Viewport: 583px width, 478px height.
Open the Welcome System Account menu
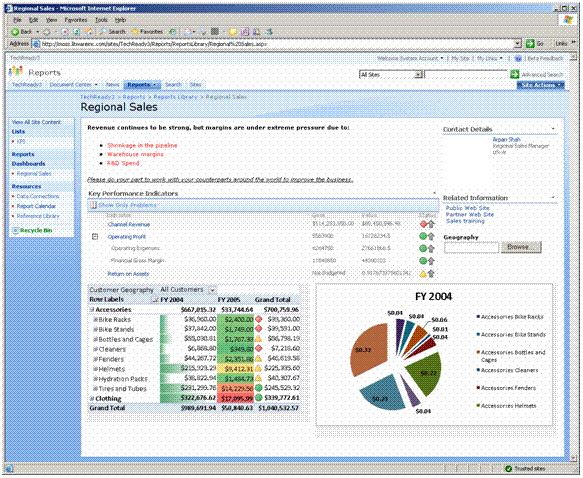[x=410, y=58]
